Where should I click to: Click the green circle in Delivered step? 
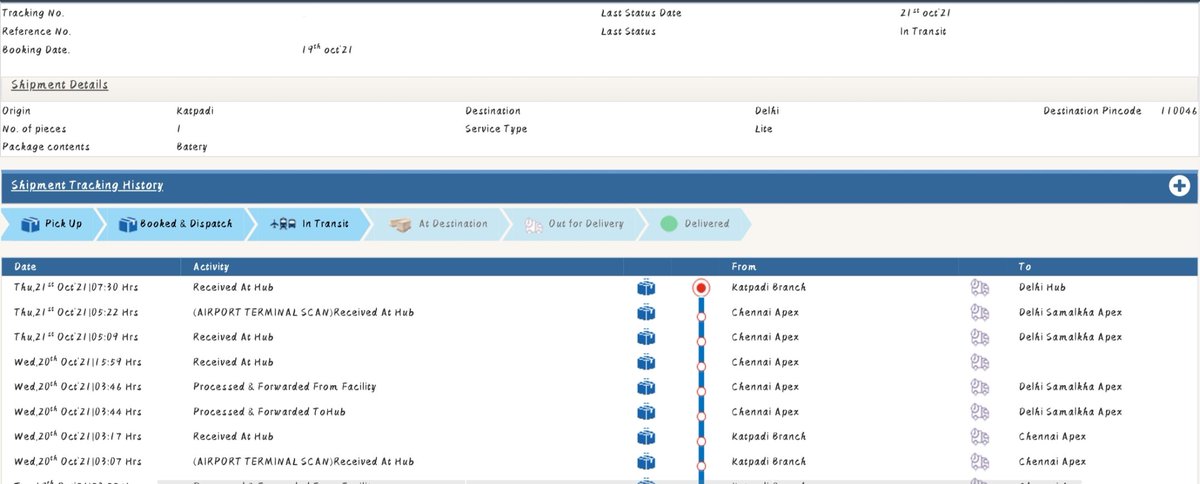(x=668, y=224)
